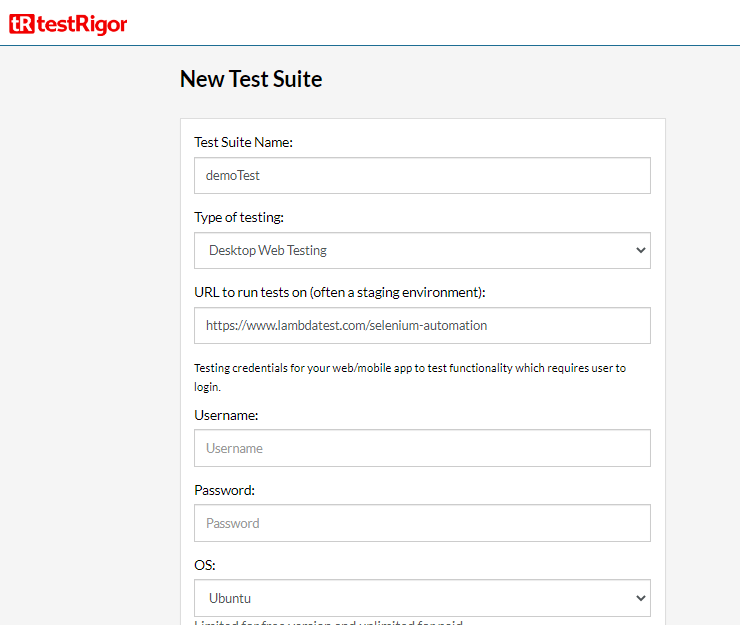The width and height of the screenshot is (740, 625).
Task: Click the "Password:" label
Action: tap(225, 490)
